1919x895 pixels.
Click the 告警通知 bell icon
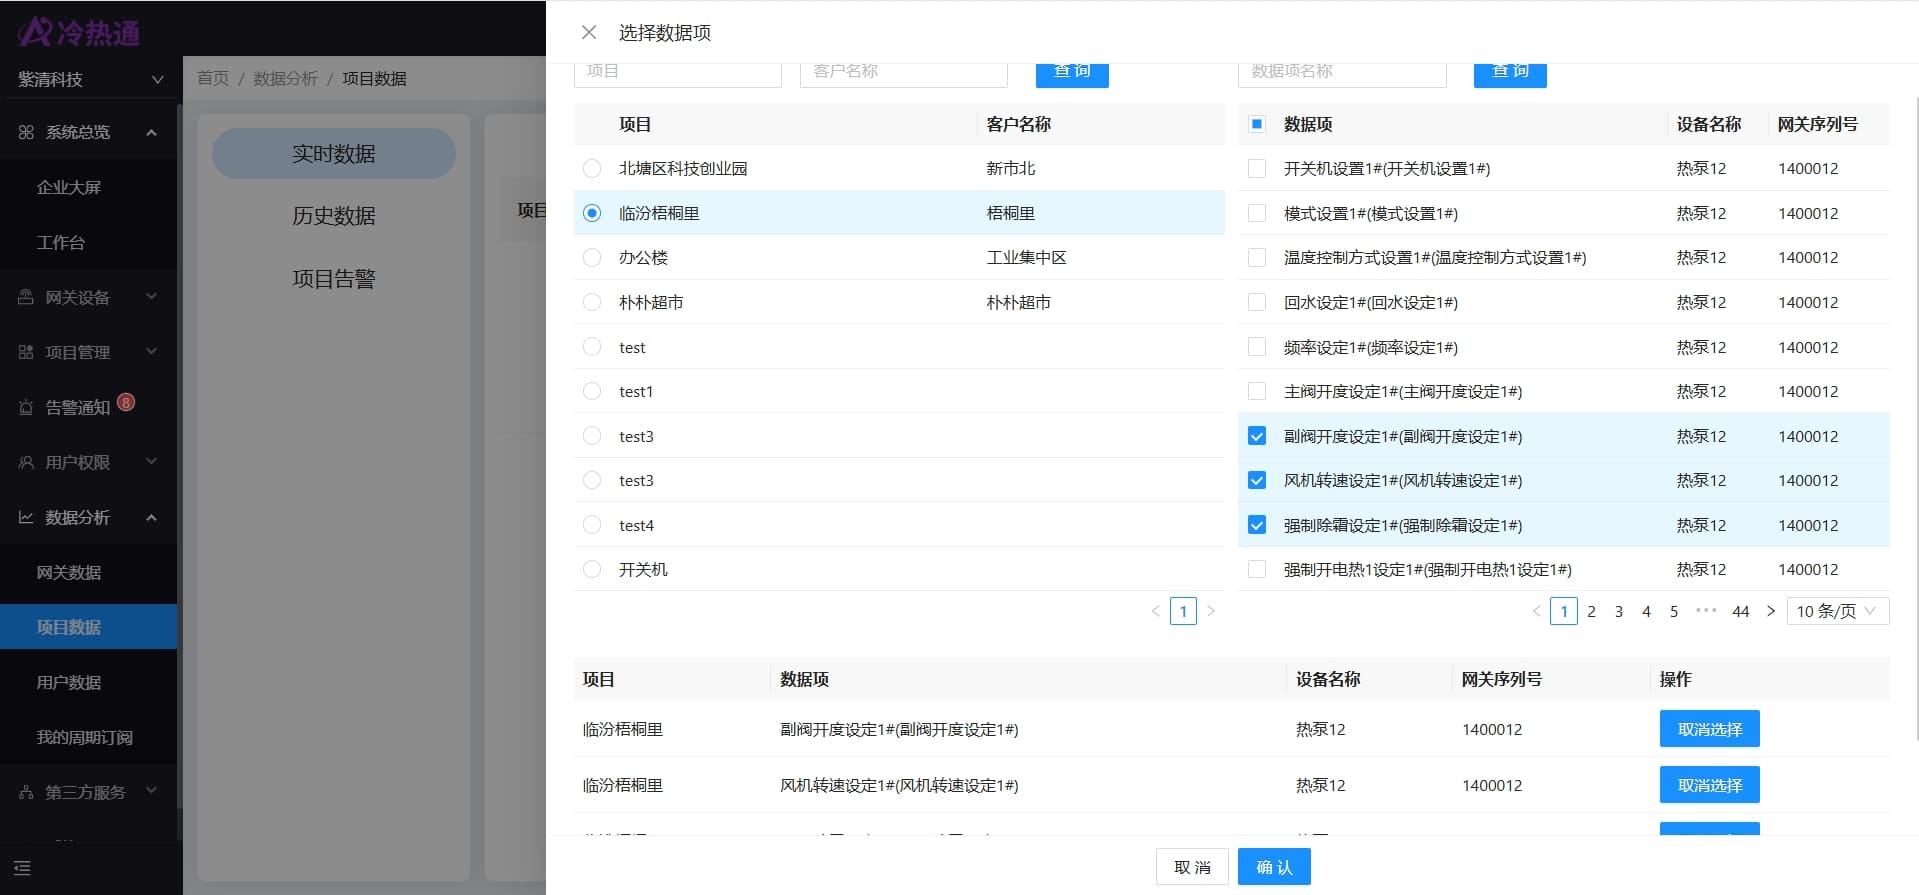[26, 407]
